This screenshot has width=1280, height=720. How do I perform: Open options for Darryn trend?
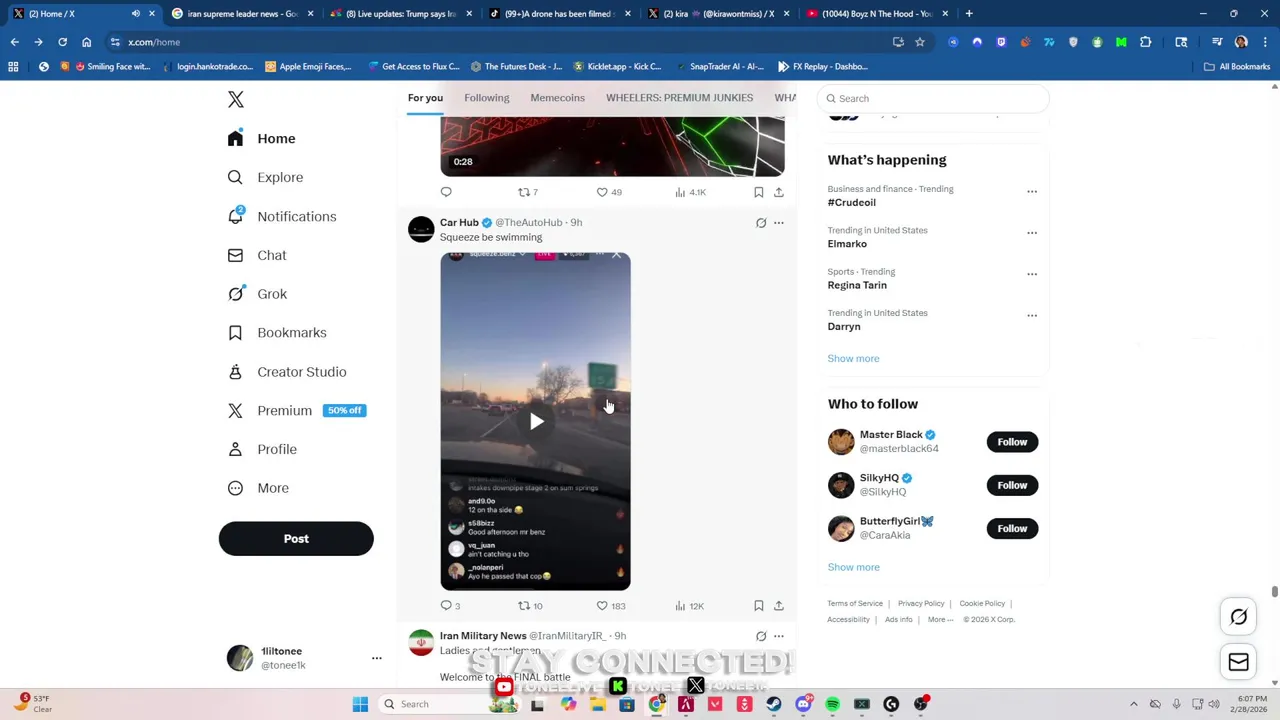(x=1032, y=315)
